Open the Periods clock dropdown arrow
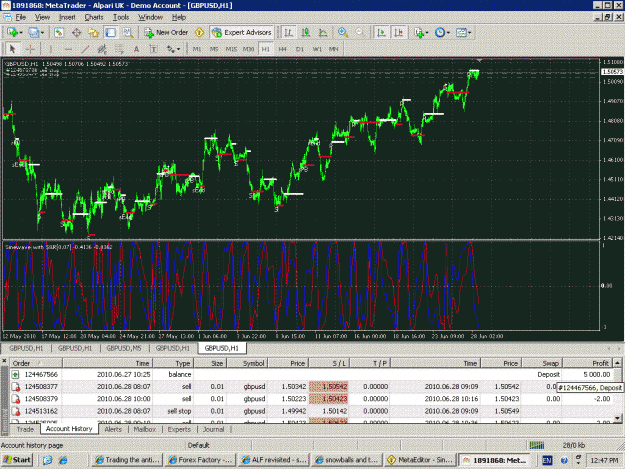 pos(448,33)
